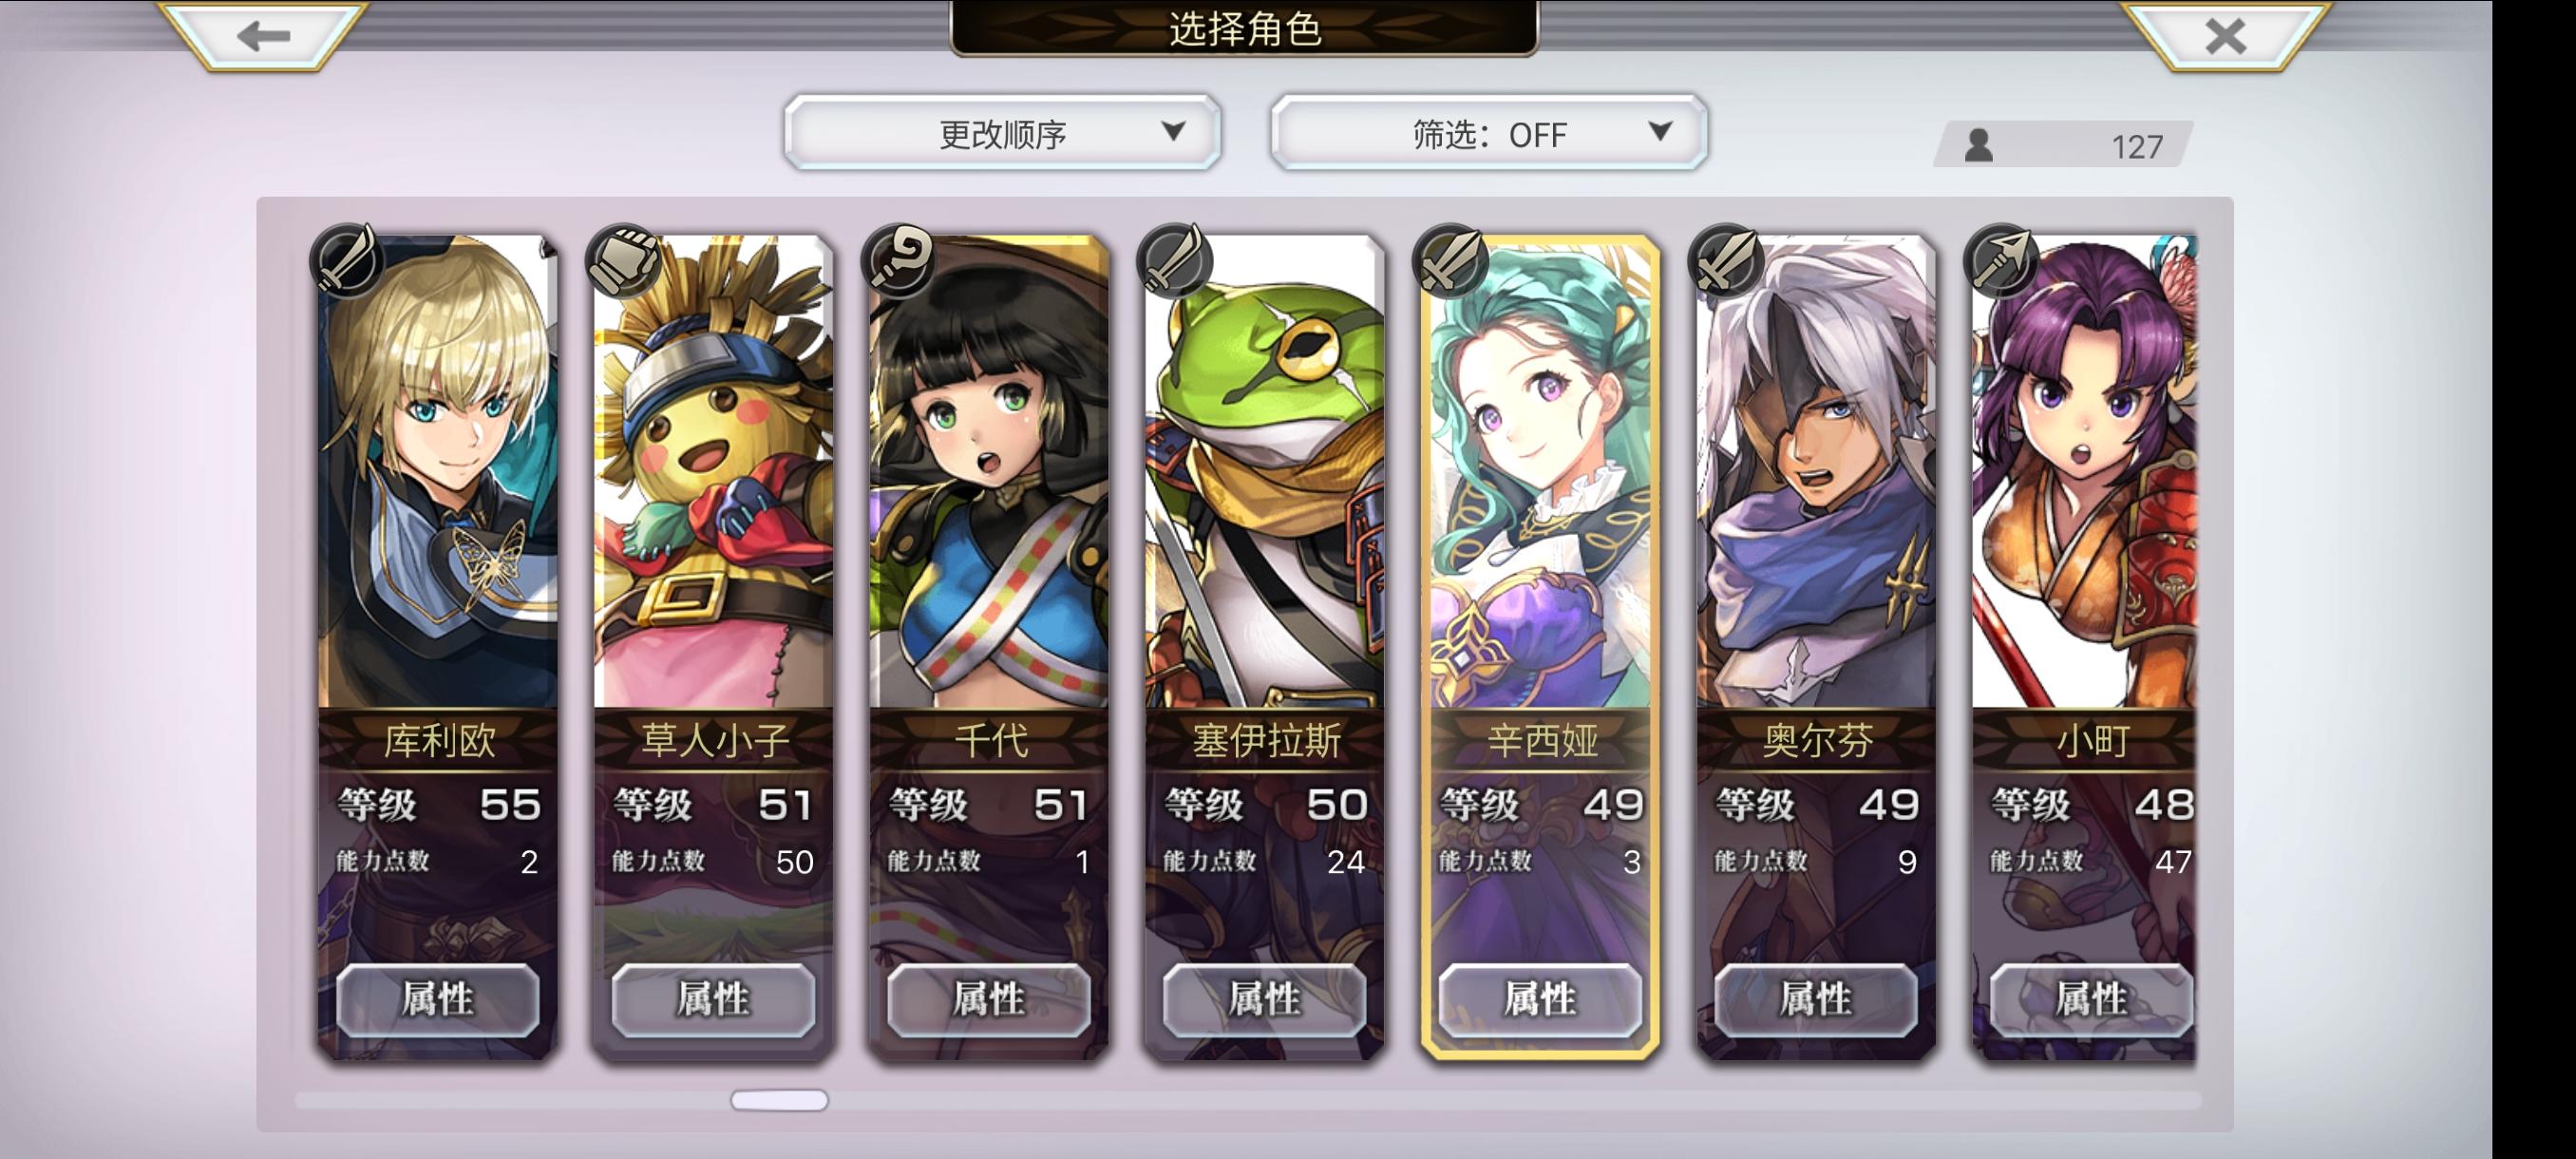Image resolution: width=2576 pixels, height=1159 pixels.
Task: Open 属性 for 辛西娅
Action: click(1540, 999)
